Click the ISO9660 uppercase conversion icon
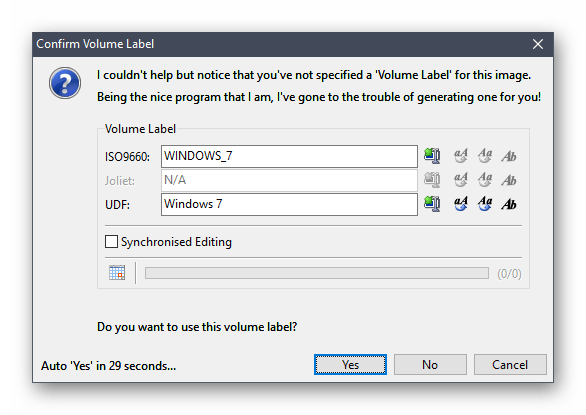The width and height of the screenshot is (586, 415). pos(460,156)
